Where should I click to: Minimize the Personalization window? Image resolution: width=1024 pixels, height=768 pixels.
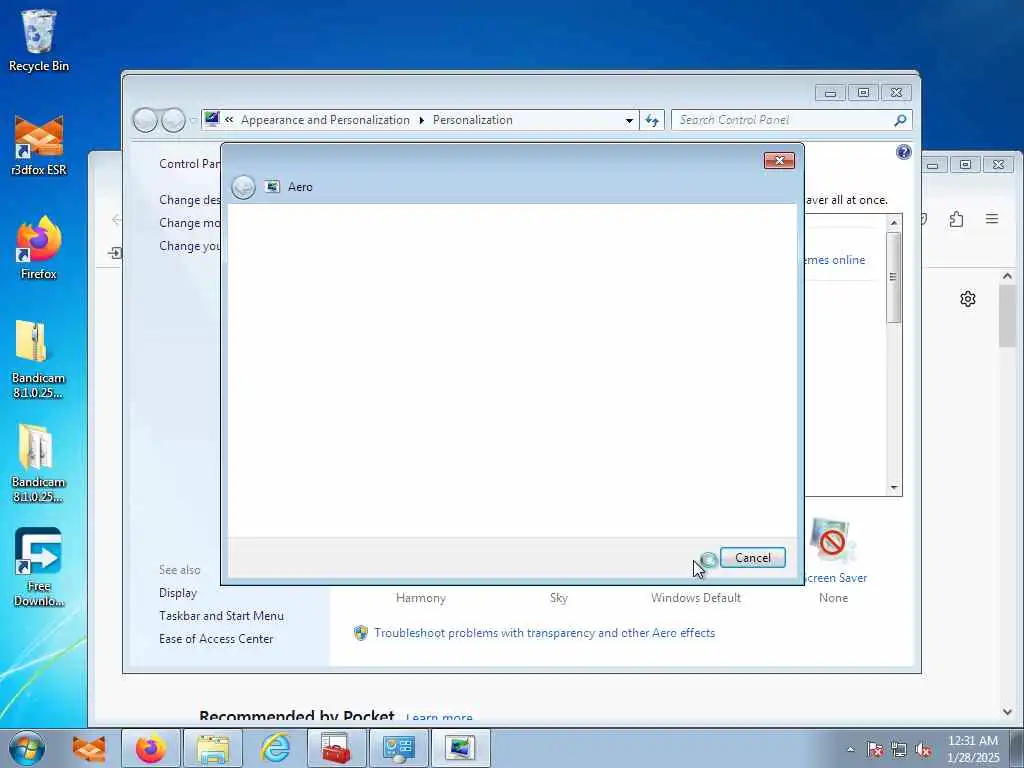tap(831, 93)
